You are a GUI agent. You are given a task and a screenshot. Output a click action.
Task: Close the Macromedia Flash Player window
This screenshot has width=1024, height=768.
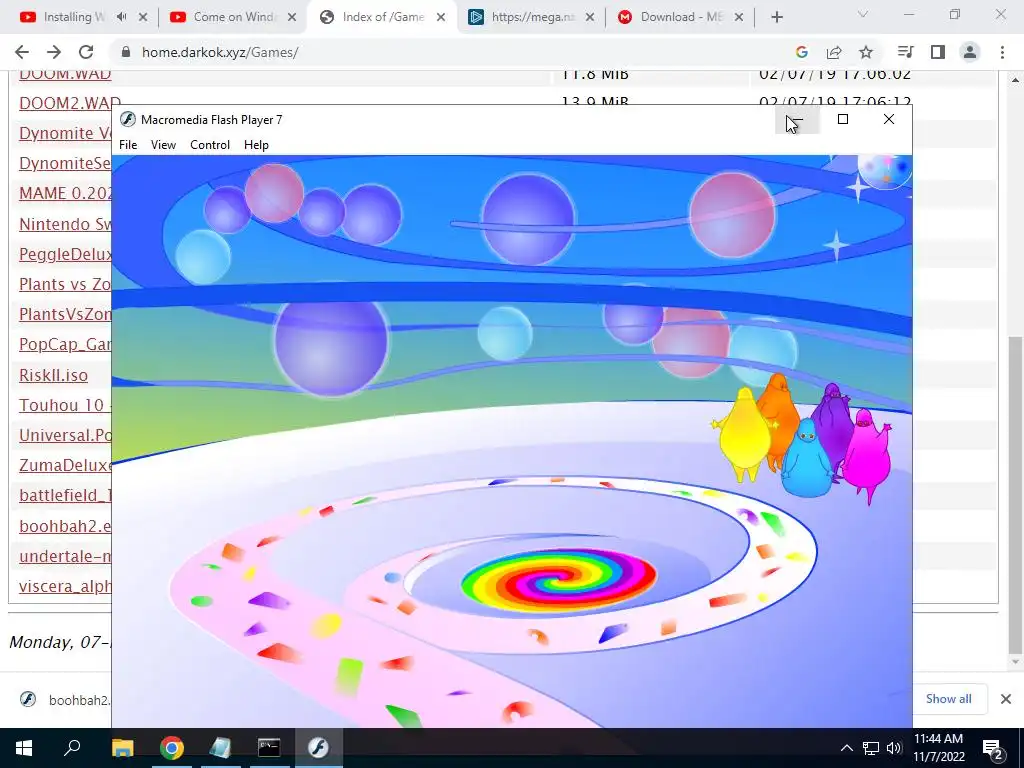889,120
